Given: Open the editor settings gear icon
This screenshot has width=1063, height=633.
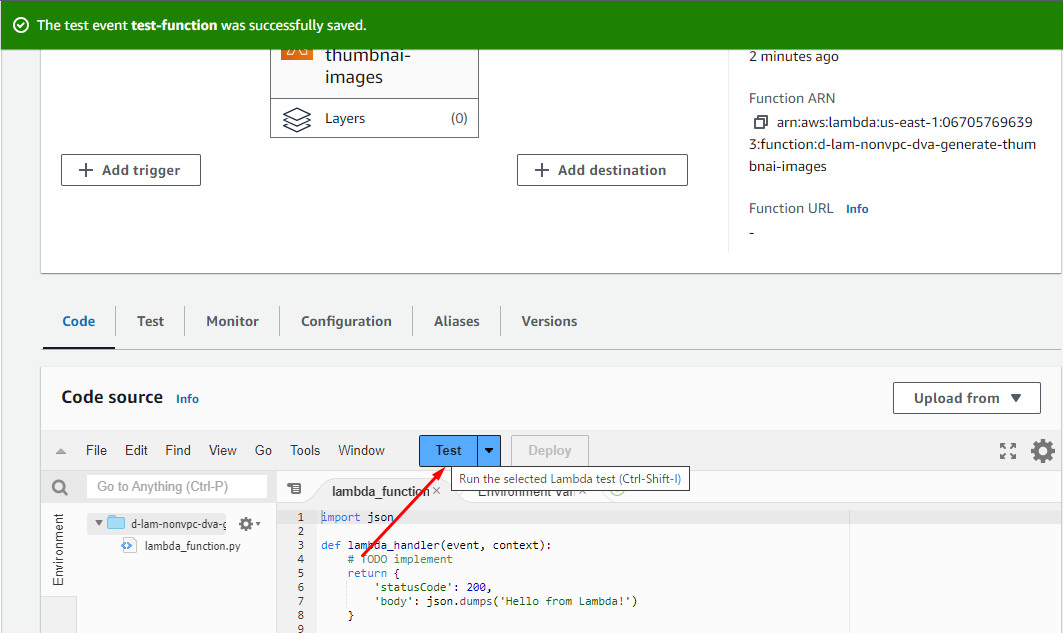Looking at the screenshot, I should 1042,451.
